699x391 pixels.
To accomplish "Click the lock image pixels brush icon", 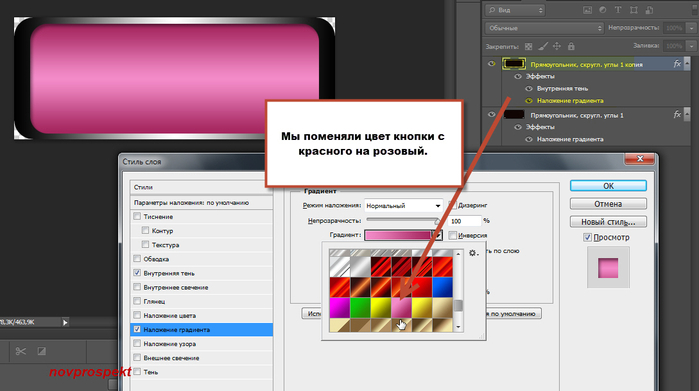I will coord(543,46).
